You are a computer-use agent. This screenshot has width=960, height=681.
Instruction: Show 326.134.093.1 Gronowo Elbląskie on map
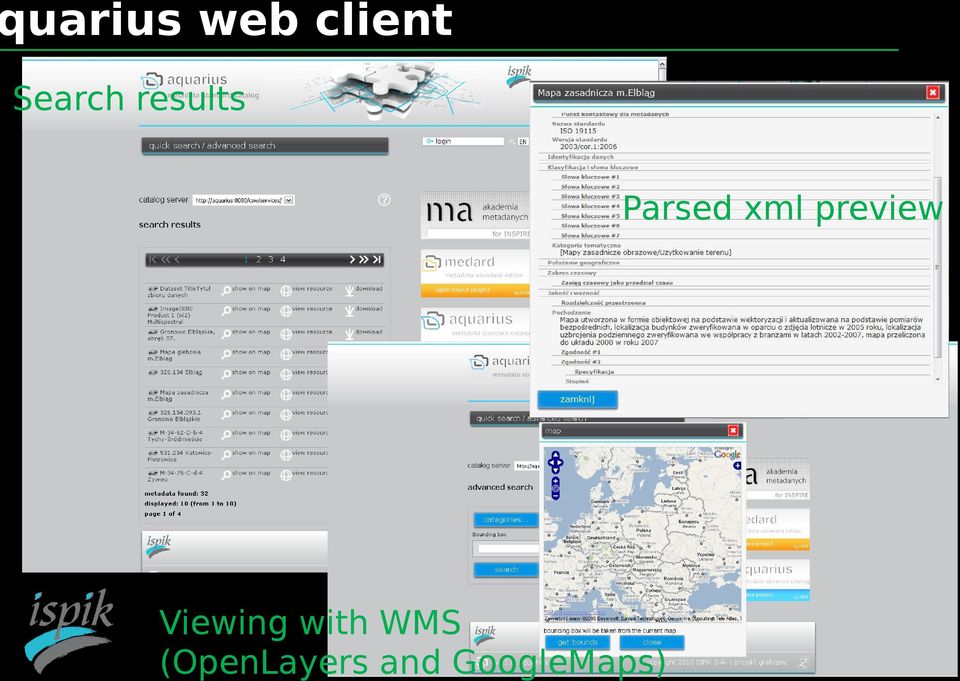[246, 413]
